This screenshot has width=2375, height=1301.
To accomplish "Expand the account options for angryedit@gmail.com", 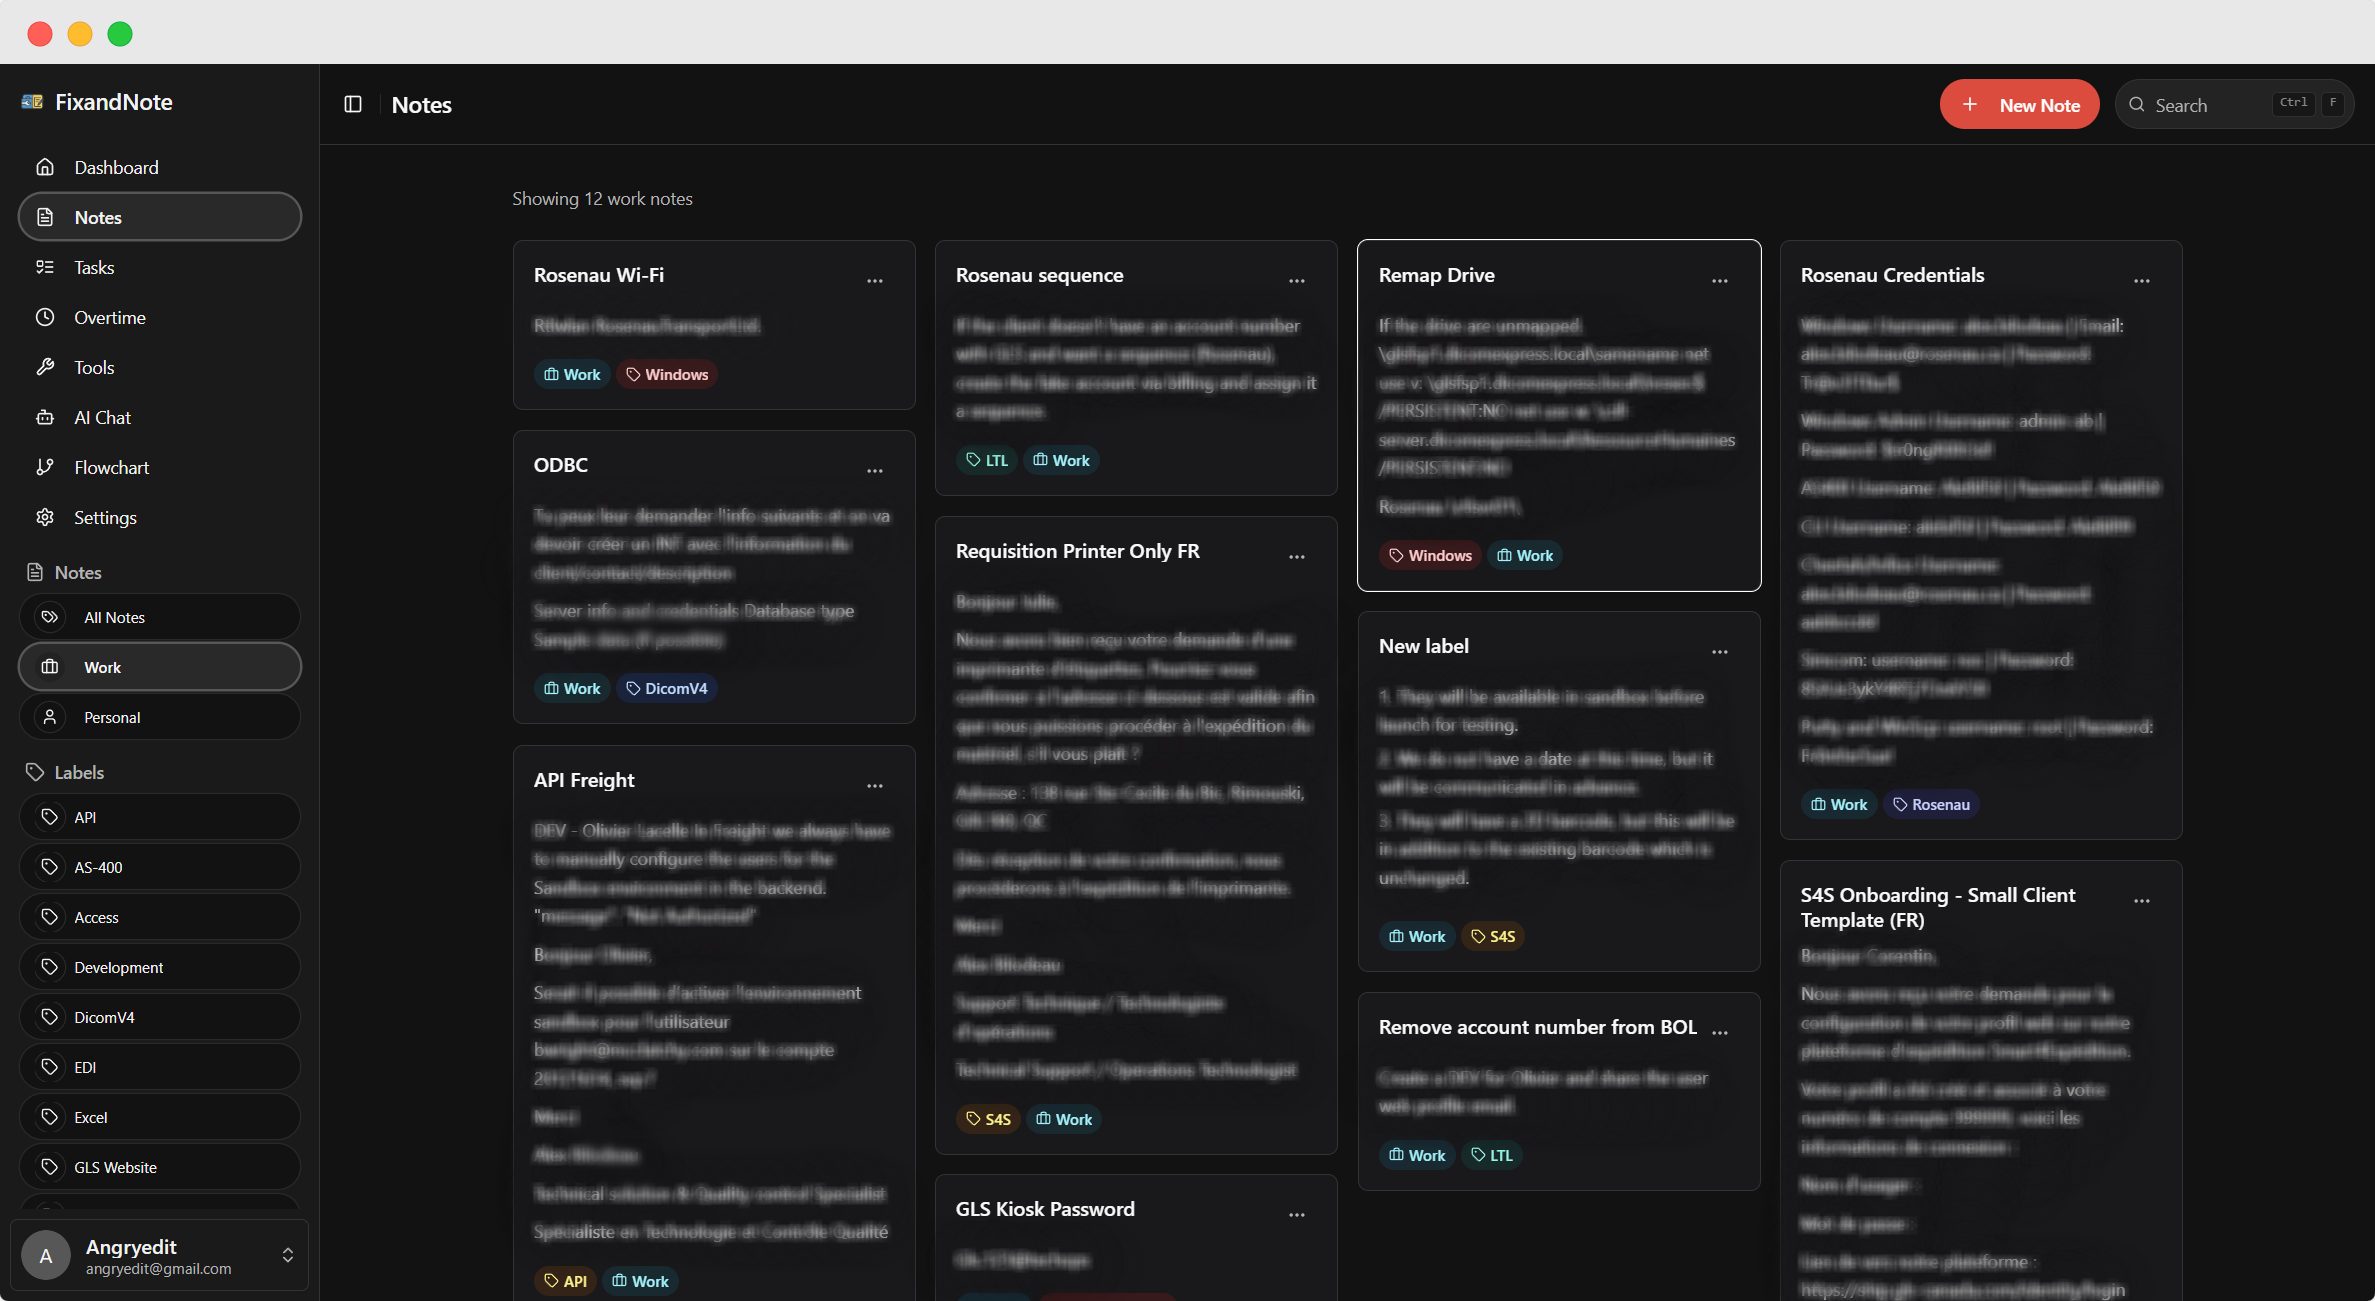I will click(288, 1255).
